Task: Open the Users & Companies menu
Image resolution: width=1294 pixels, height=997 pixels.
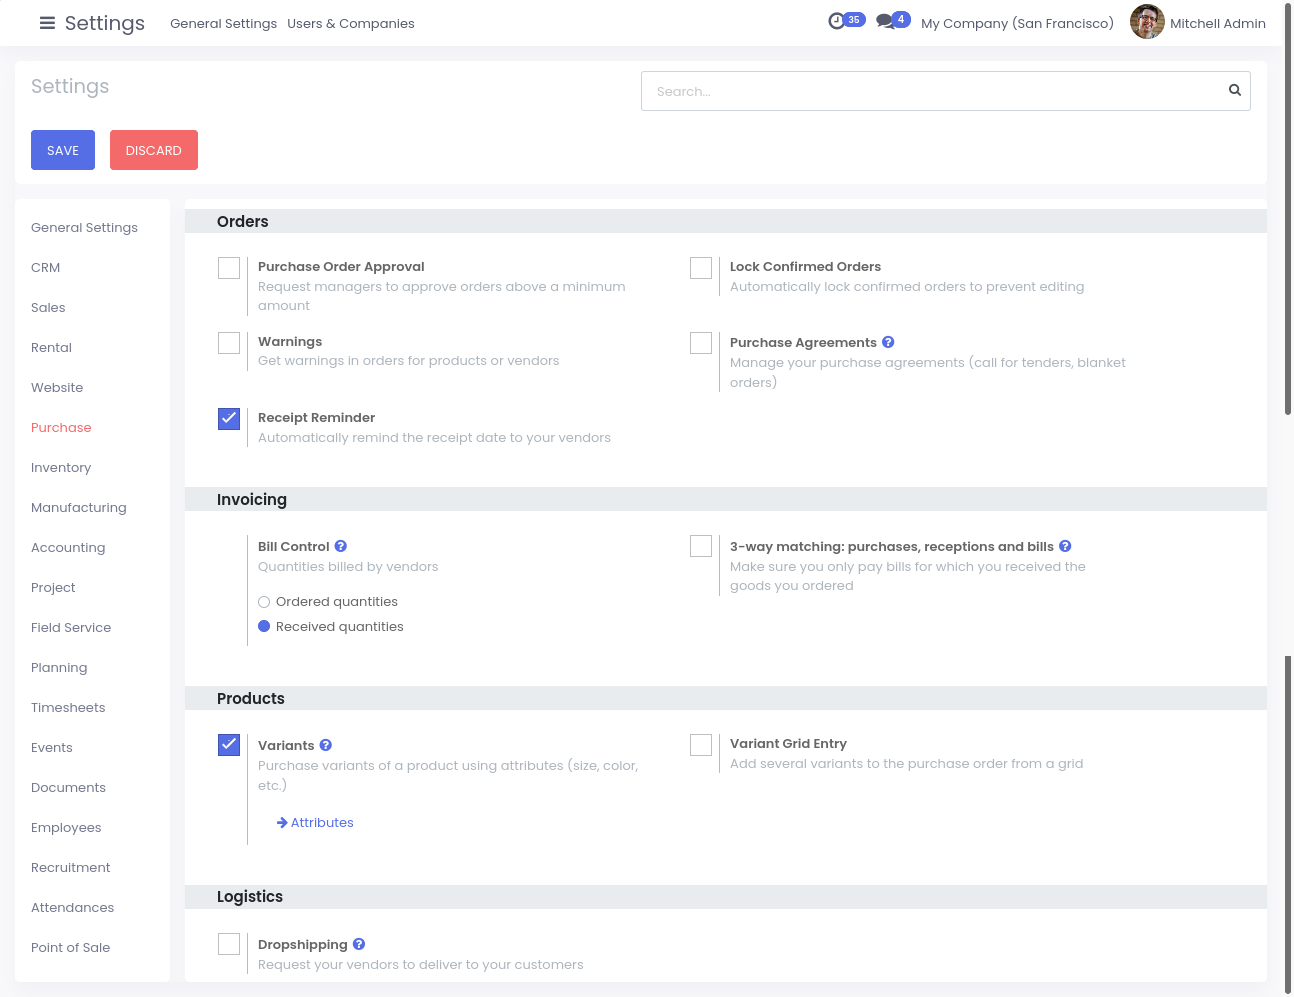Action: click(350, 23)
